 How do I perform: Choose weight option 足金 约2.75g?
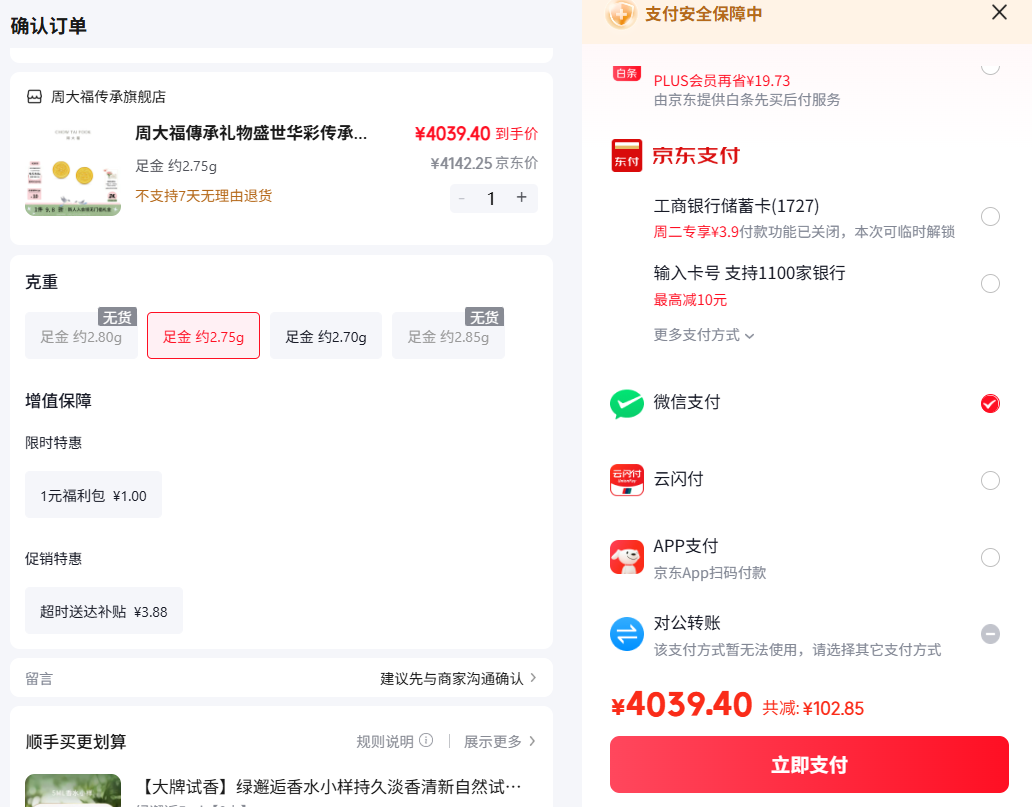(x=203, y=336)
